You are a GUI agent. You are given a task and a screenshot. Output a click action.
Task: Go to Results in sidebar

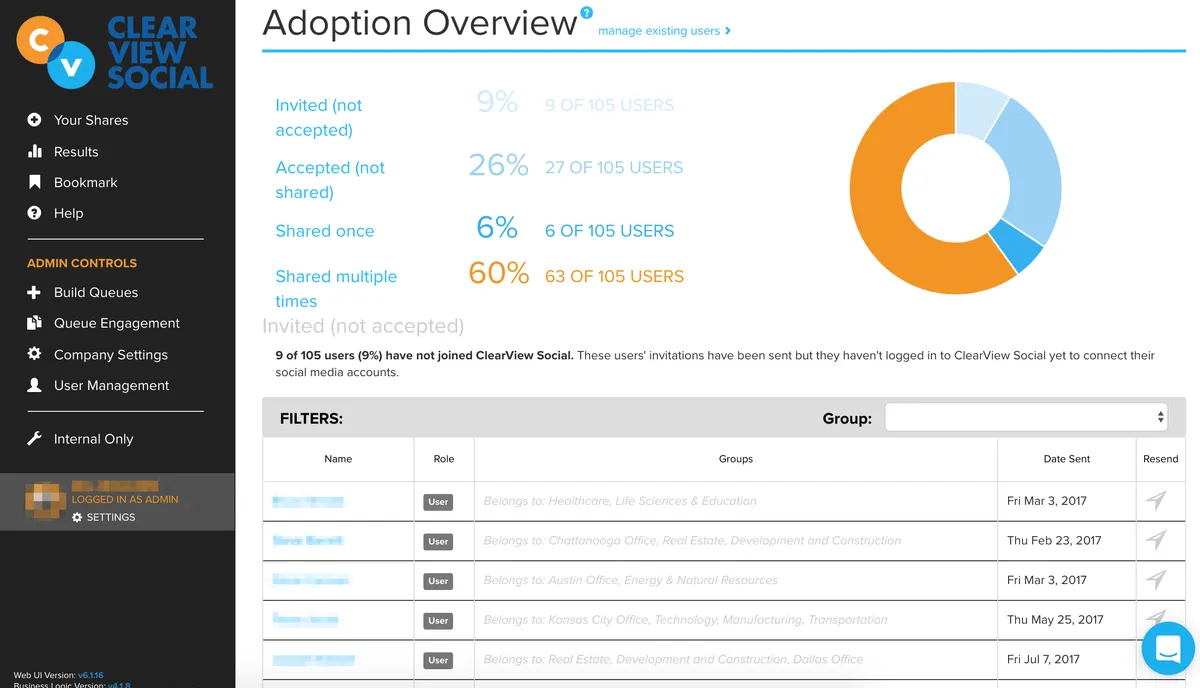[76, 152]
